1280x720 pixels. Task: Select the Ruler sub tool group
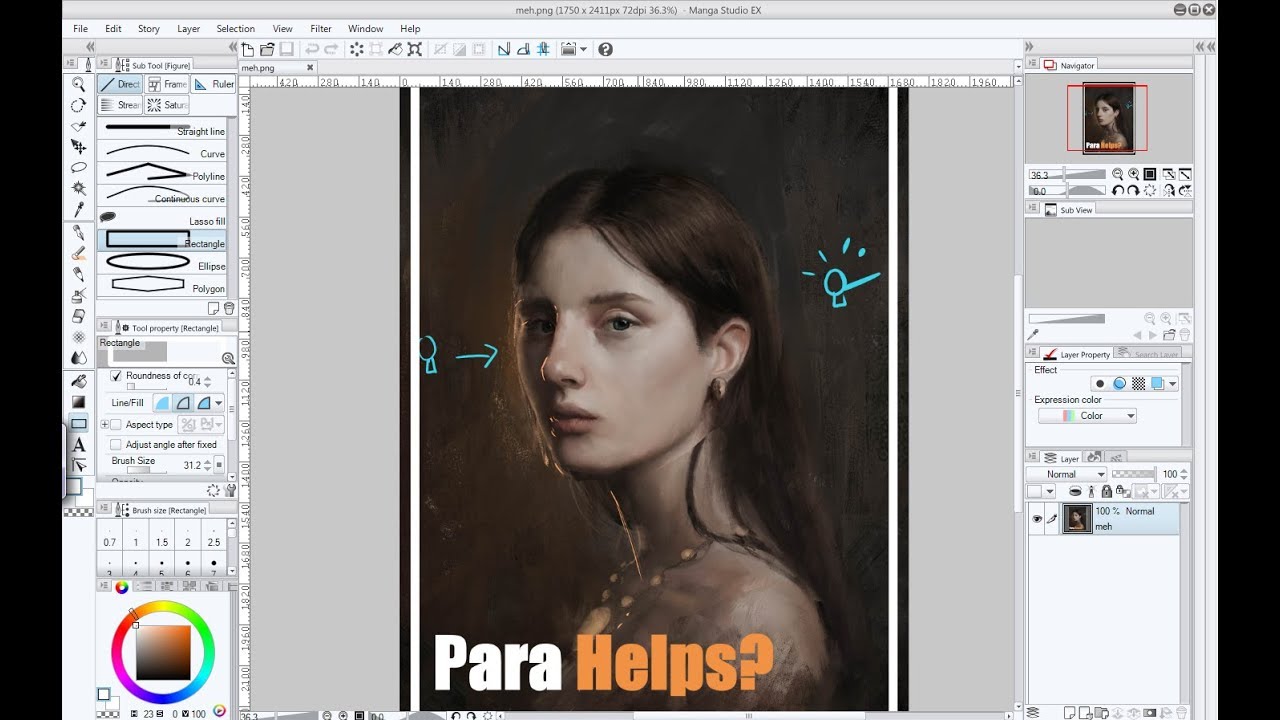[214, 84]
